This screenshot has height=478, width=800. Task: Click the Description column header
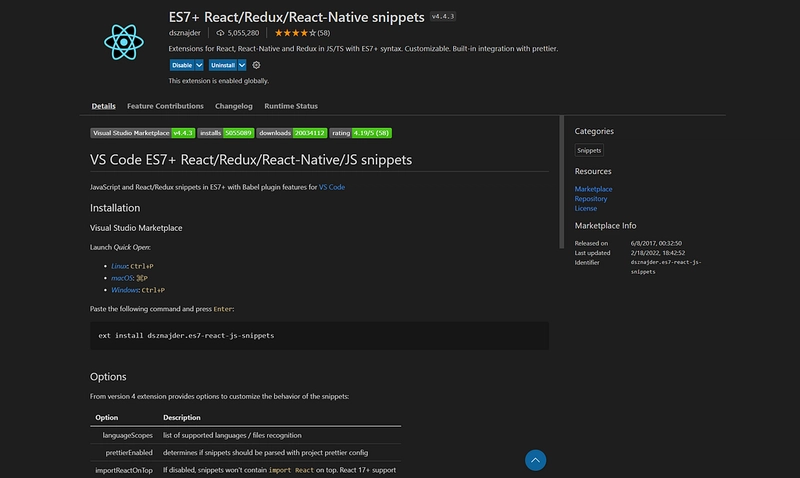182,417
